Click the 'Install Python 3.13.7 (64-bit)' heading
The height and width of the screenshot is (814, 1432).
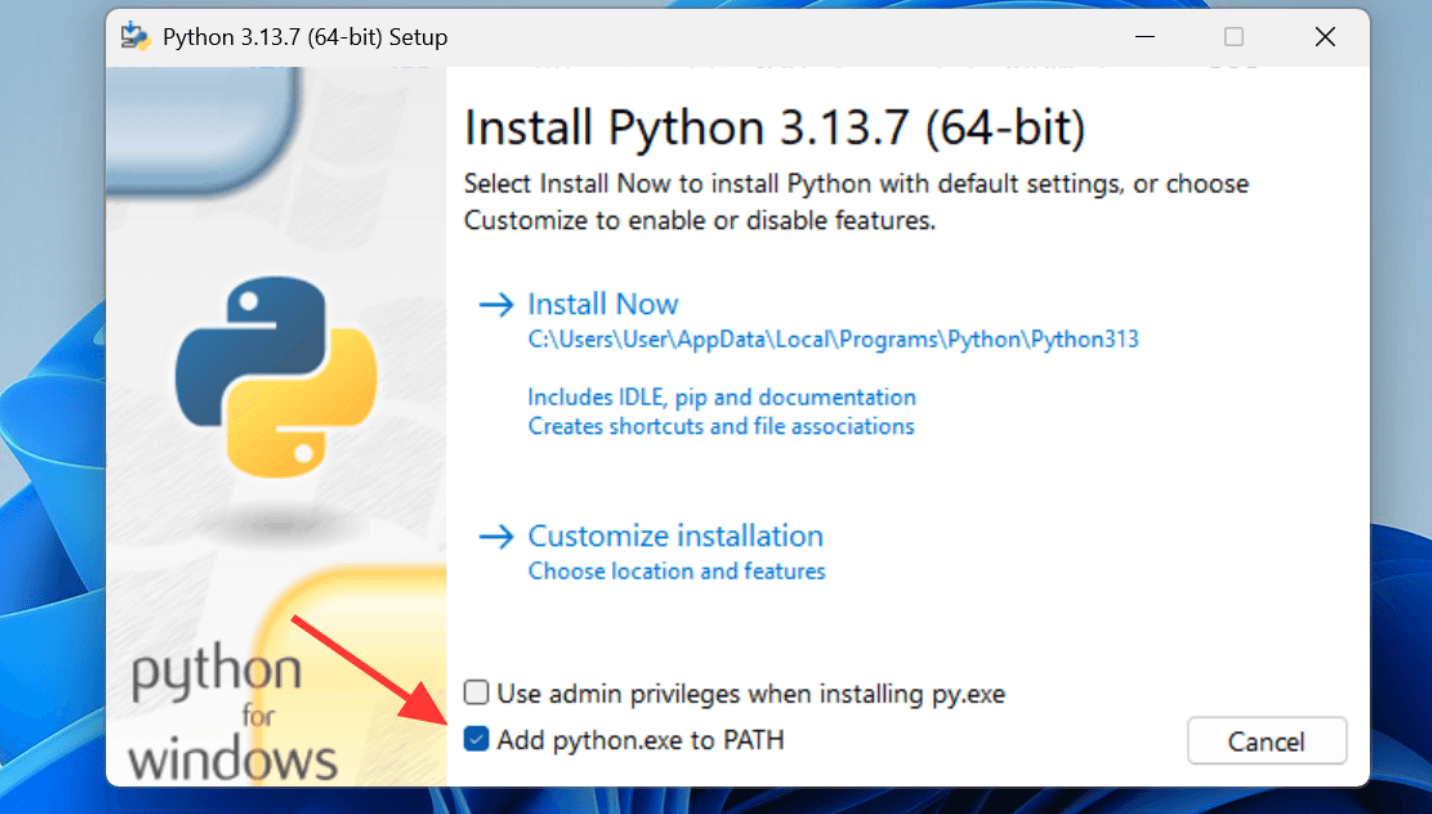pyautogui.click(x=775, y=129)
